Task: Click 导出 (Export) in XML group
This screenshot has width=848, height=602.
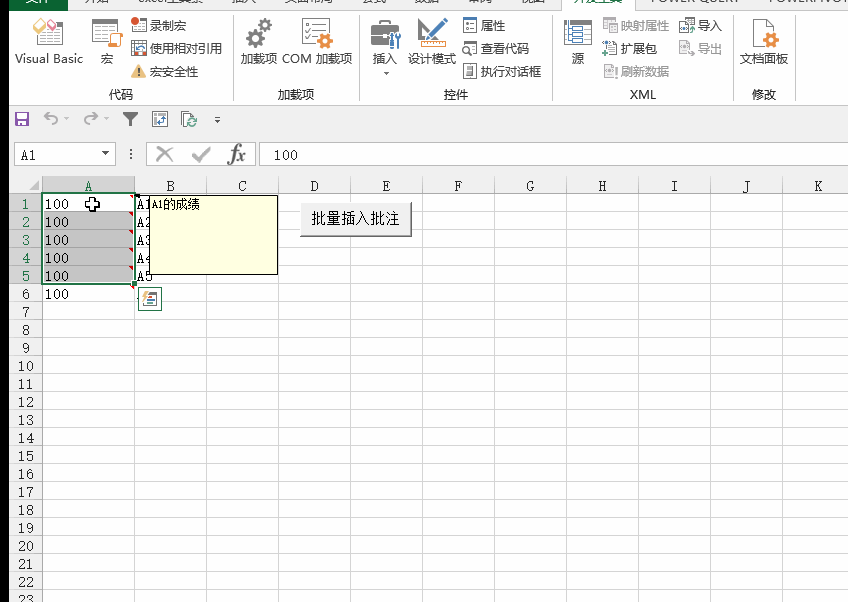Action: click(x=700, y=48)
